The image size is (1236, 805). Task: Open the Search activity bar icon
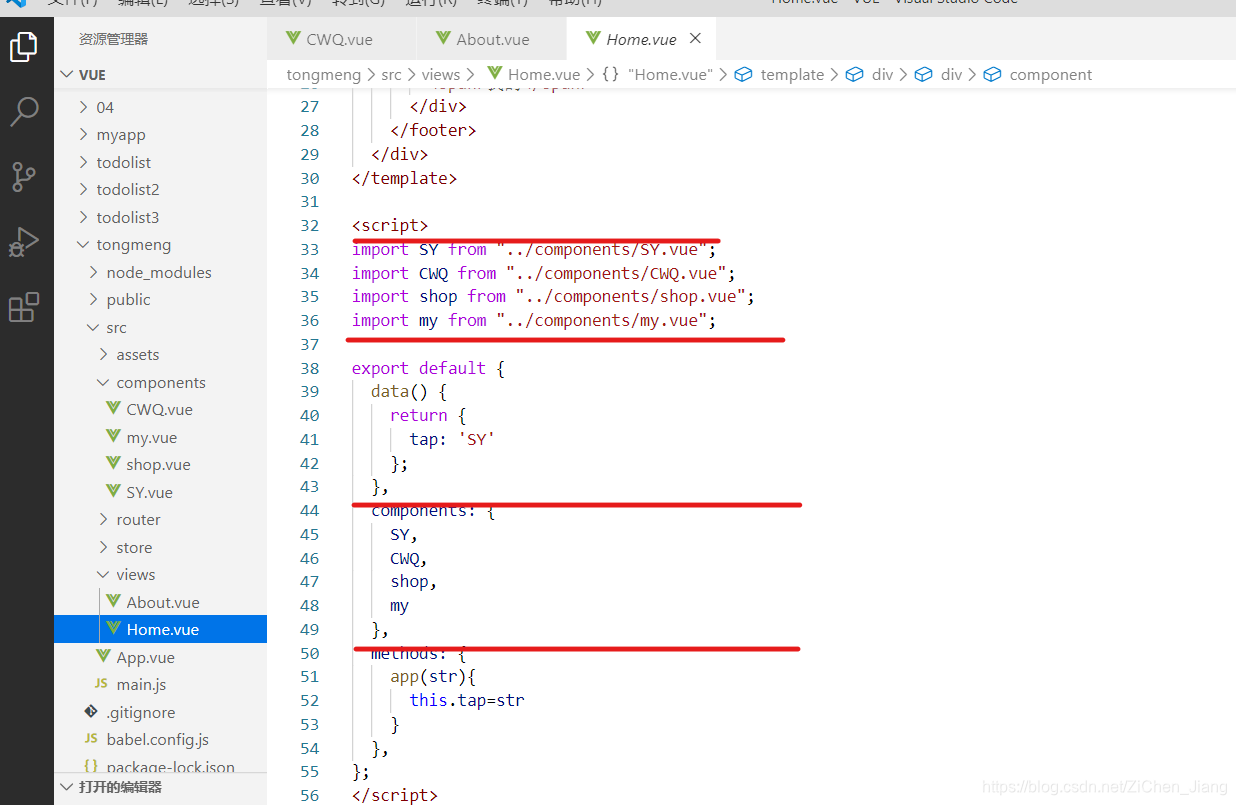click(x=24, y=111)
